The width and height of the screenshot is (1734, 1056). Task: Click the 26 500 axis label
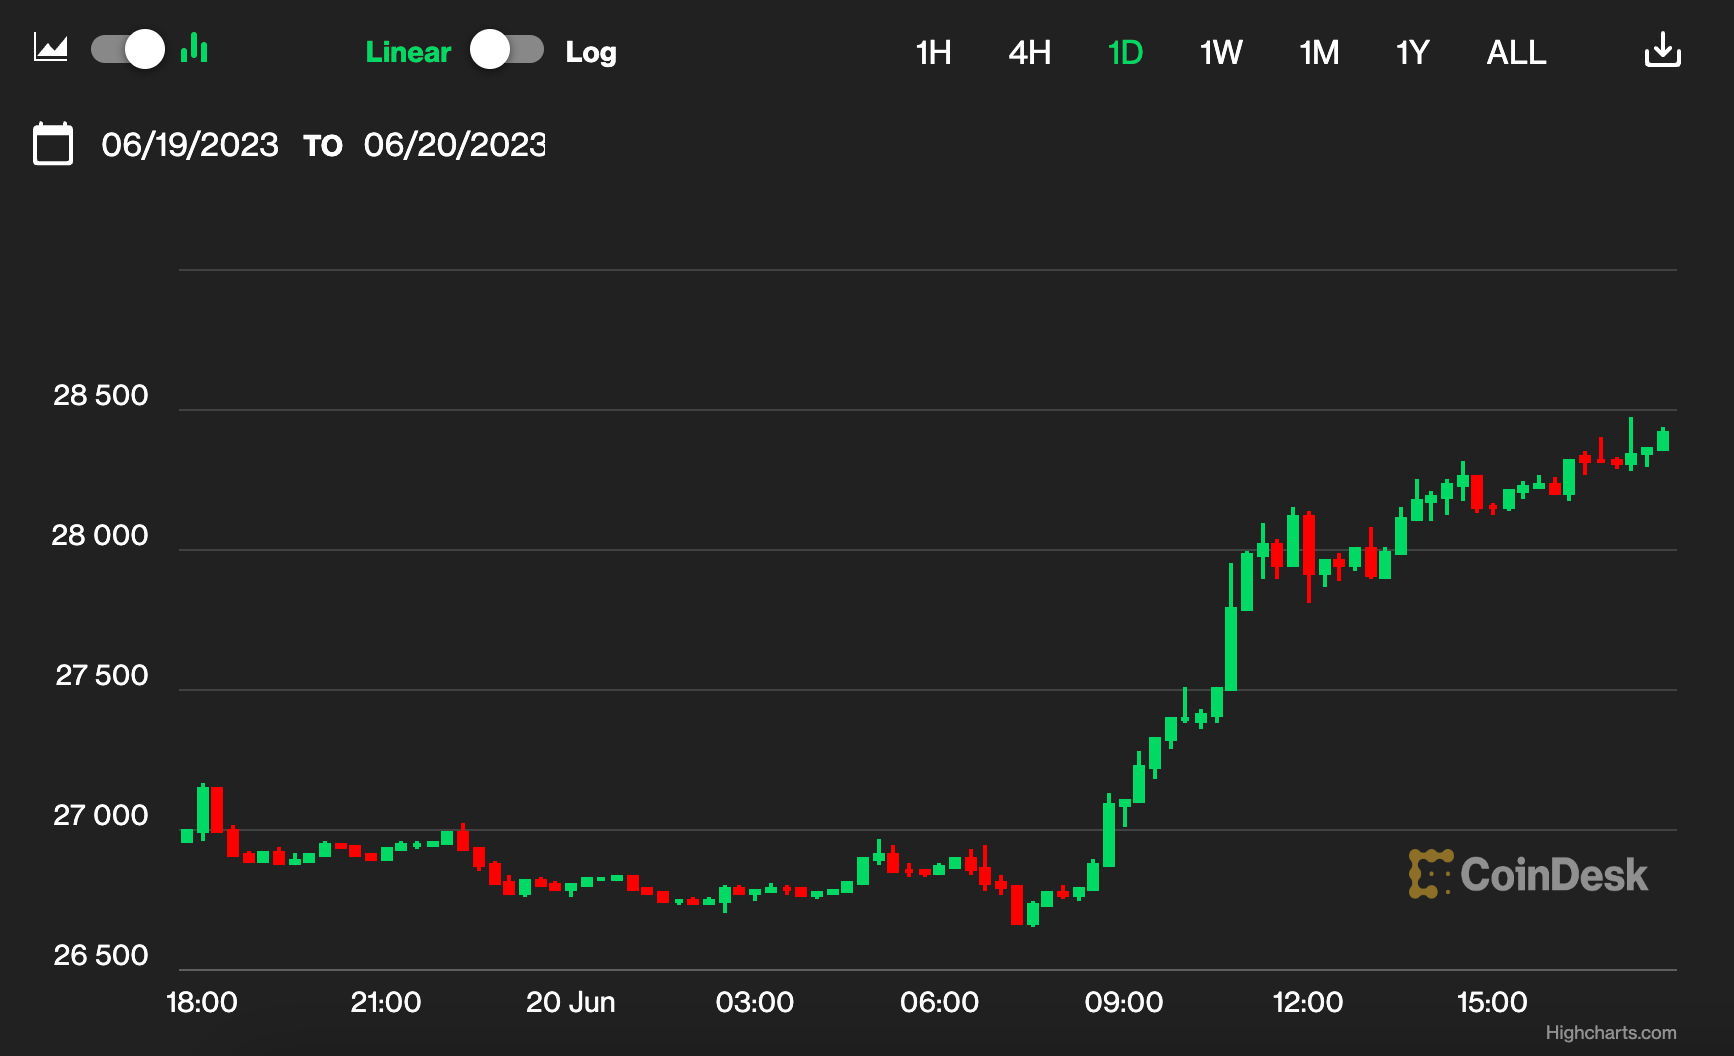tap(100, 955)
